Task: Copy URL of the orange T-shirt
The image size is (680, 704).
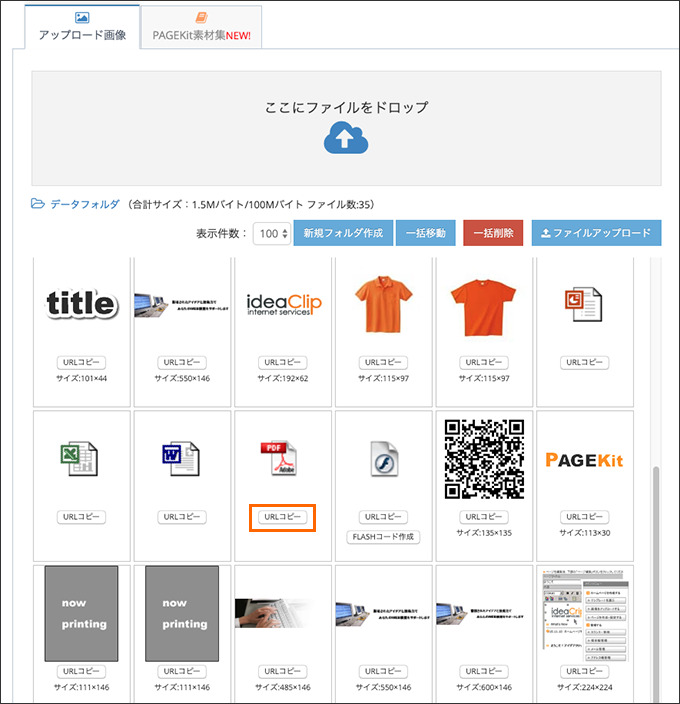Action: [484, 362]
